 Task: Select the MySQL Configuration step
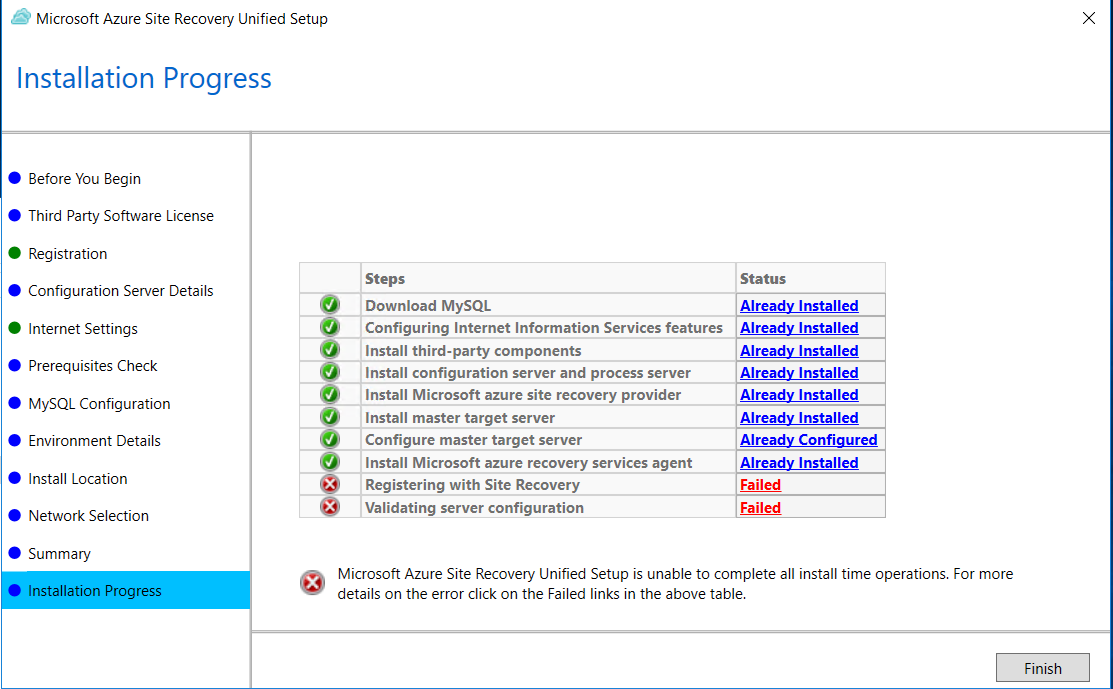coord(99,404)
